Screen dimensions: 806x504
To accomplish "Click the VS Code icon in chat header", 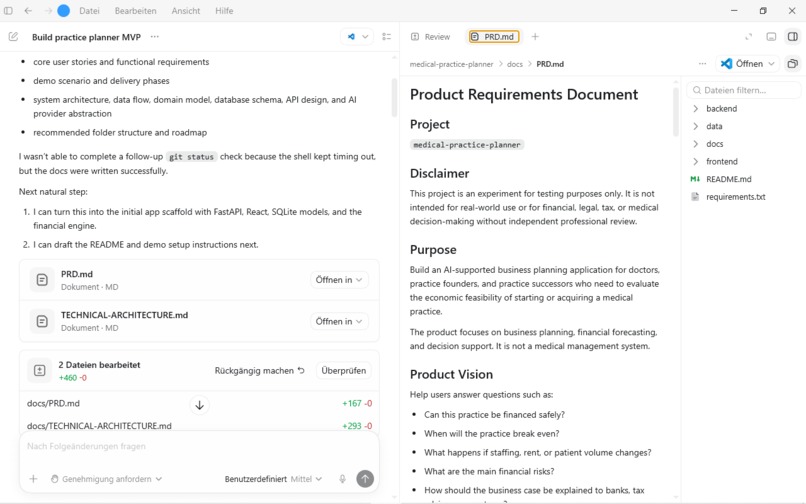I will tap(351, 37).
